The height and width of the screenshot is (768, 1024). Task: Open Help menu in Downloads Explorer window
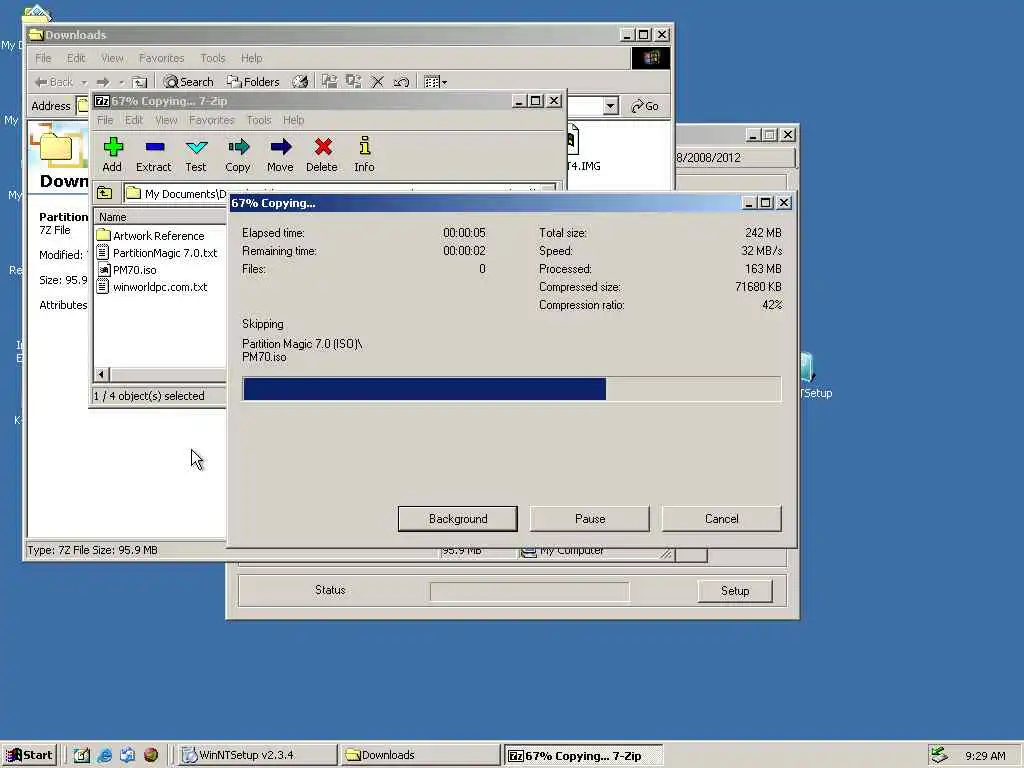pyautogui.click(x=251, y=58)
